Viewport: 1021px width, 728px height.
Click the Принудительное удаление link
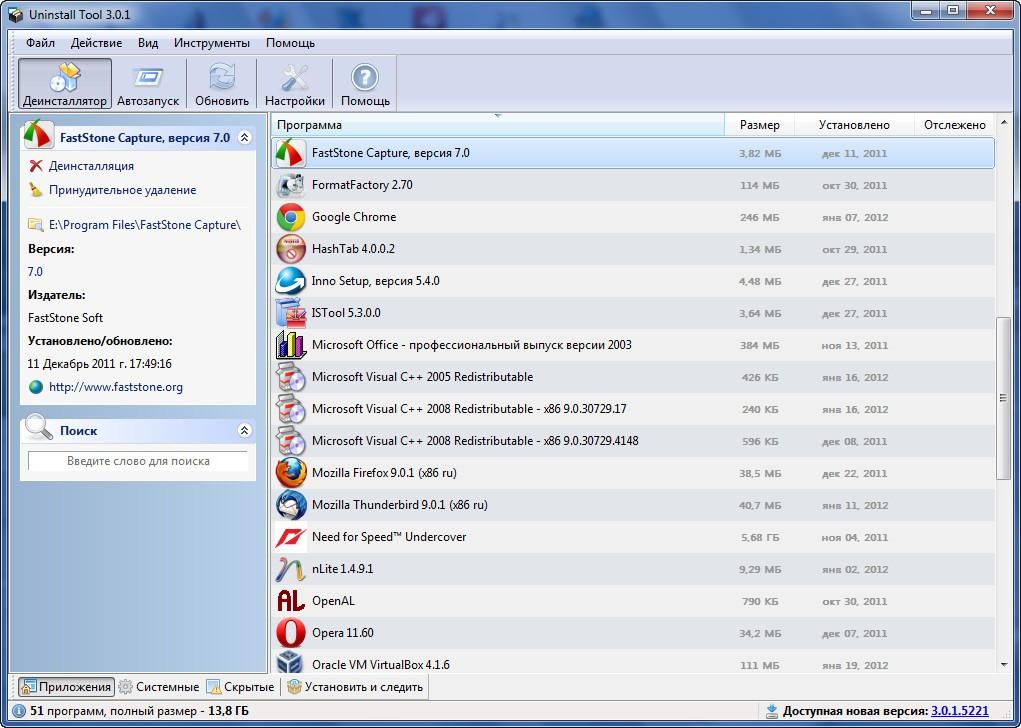122,190
